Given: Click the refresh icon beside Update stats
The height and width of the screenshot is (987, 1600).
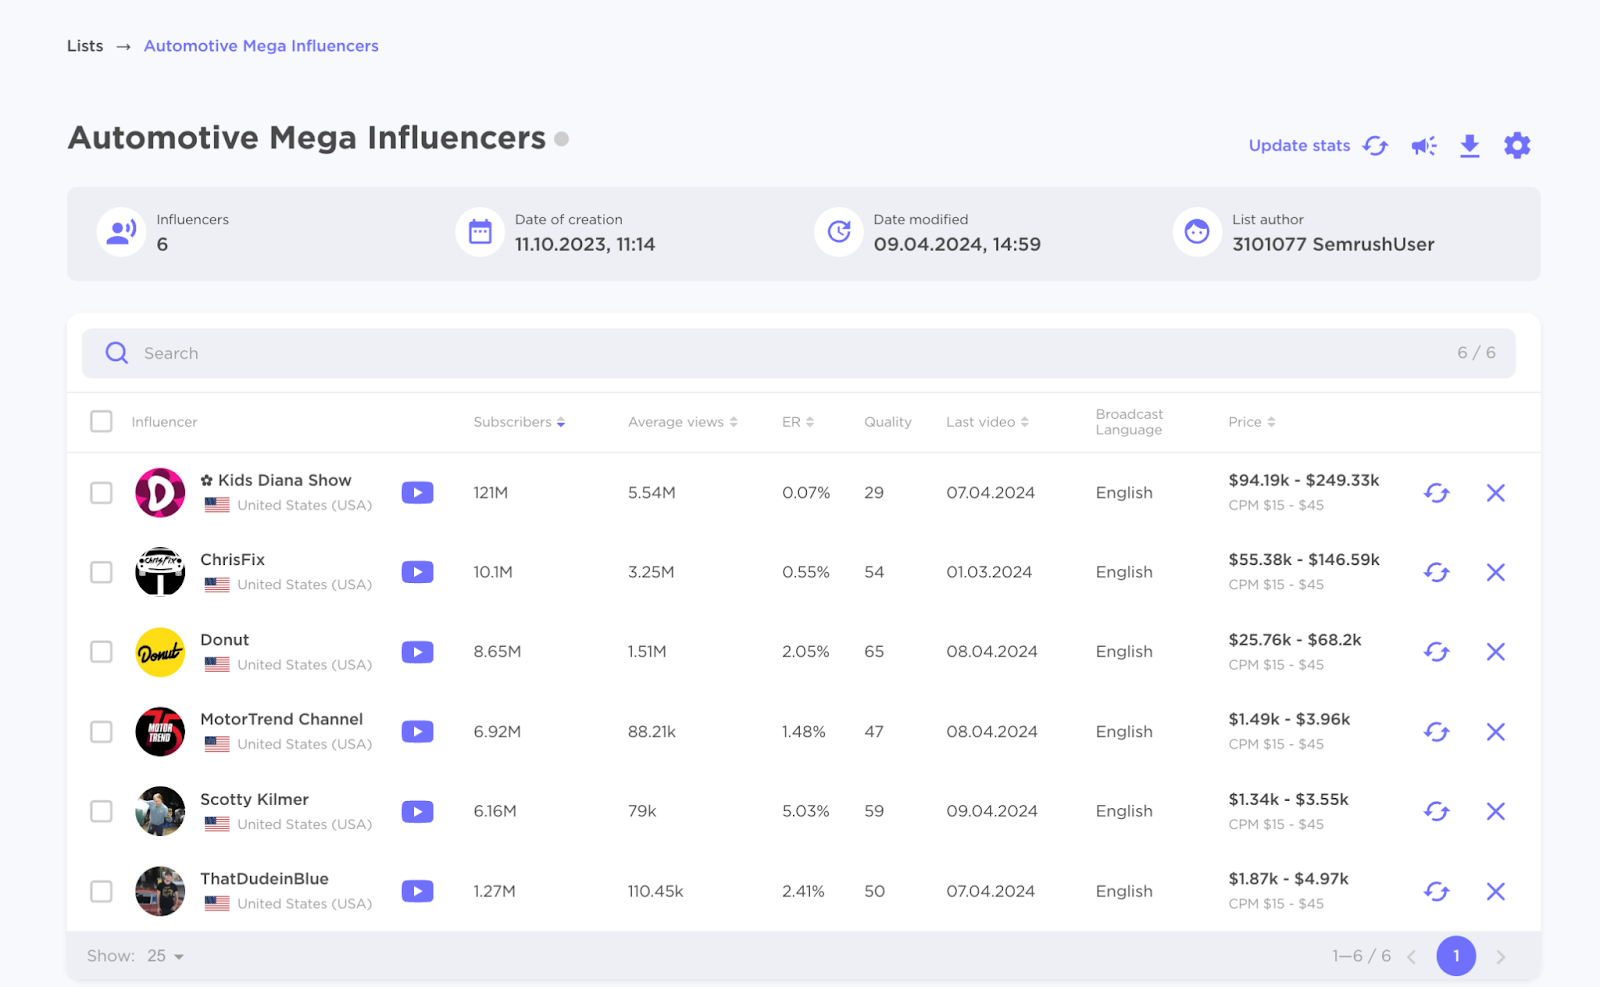Looking at the screenshot, I should [1376, 145].
